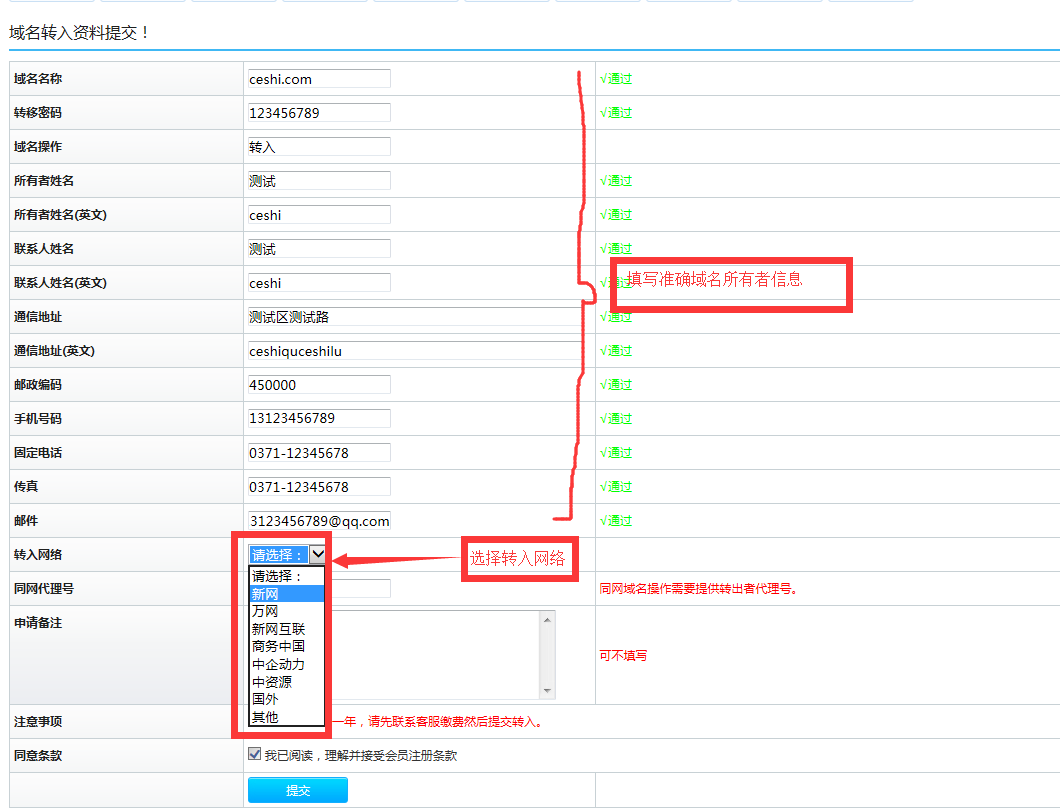The height and width of the screenshot is (812, 1060).
Task: Click the 申请备注 scrollbar up arrow
Action: coord(547,620)
